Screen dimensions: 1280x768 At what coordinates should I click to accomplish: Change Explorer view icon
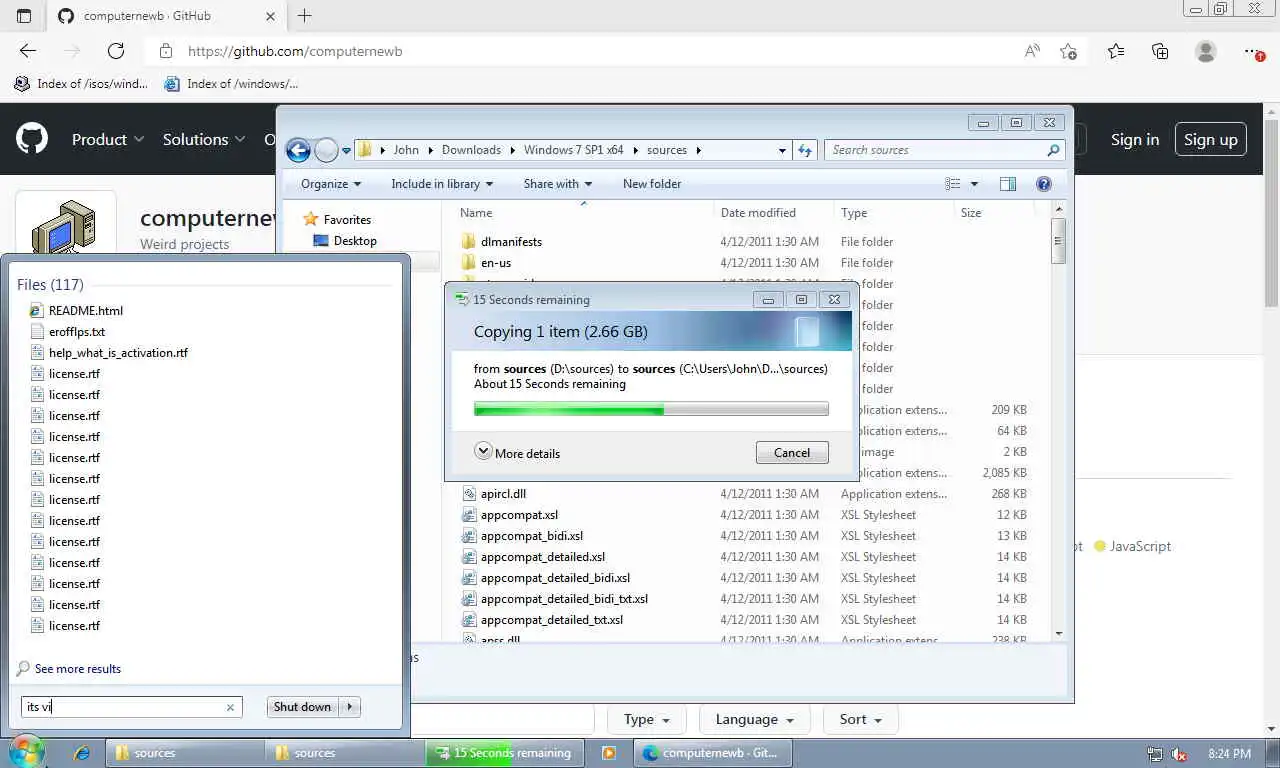[953, 184]
